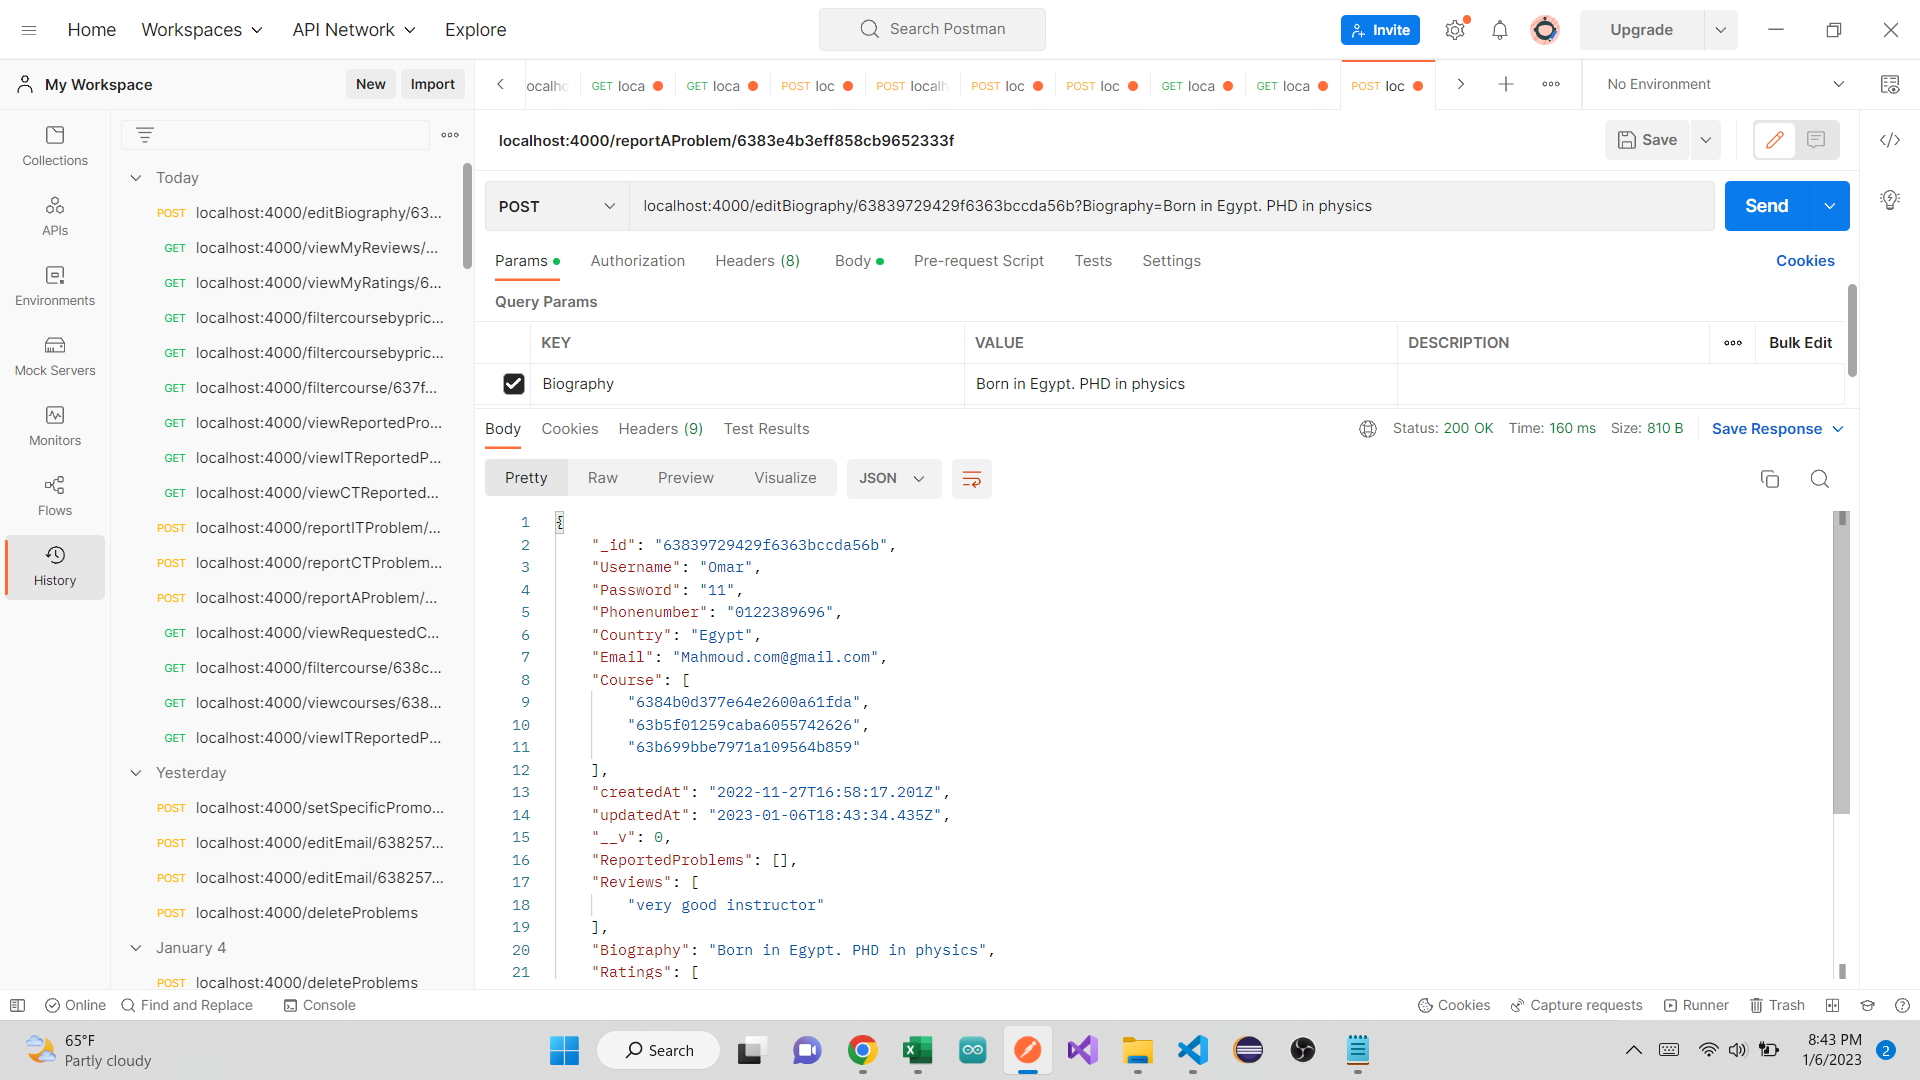Select the Raw response view tab
This screenshot has width=1920, height=1080.
pyautogui.click(x=602, y=479)
